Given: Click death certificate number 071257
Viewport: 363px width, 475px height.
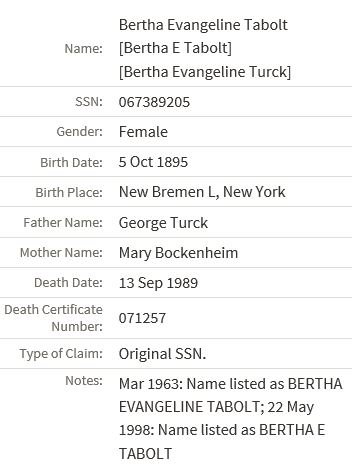Looking at the screenshot, I should [x=142, y=318].
